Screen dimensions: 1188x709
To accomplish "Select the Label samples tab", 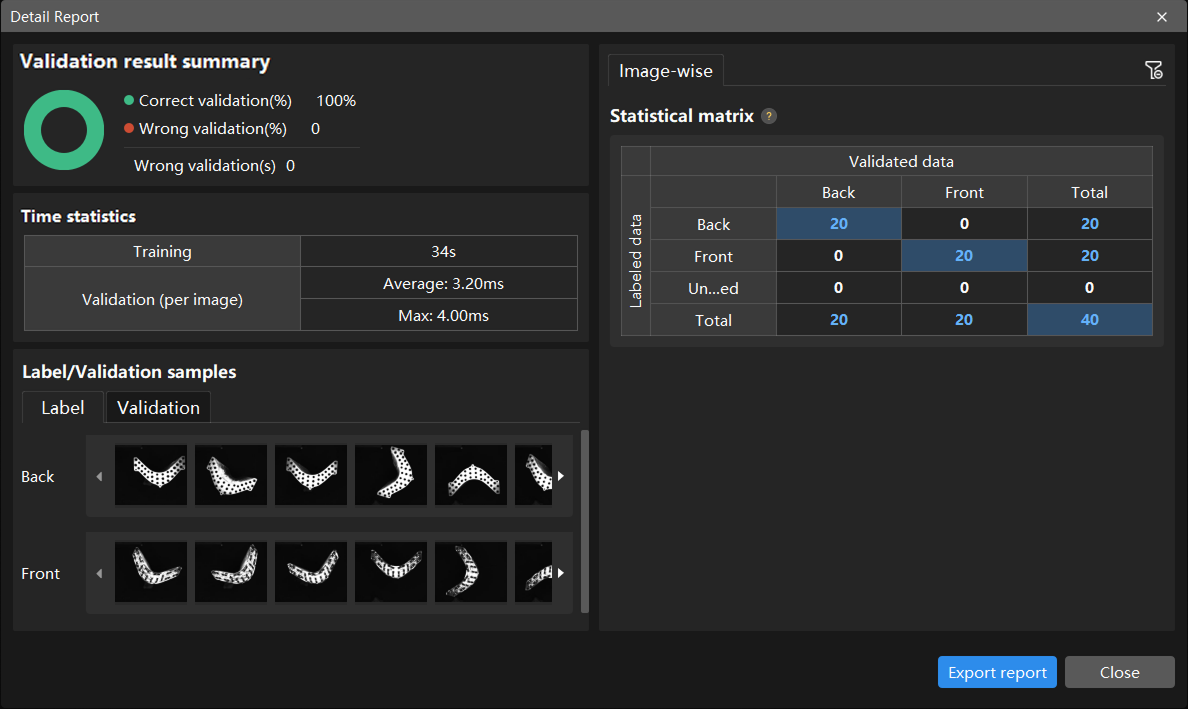I will click(x=63, y=408).
